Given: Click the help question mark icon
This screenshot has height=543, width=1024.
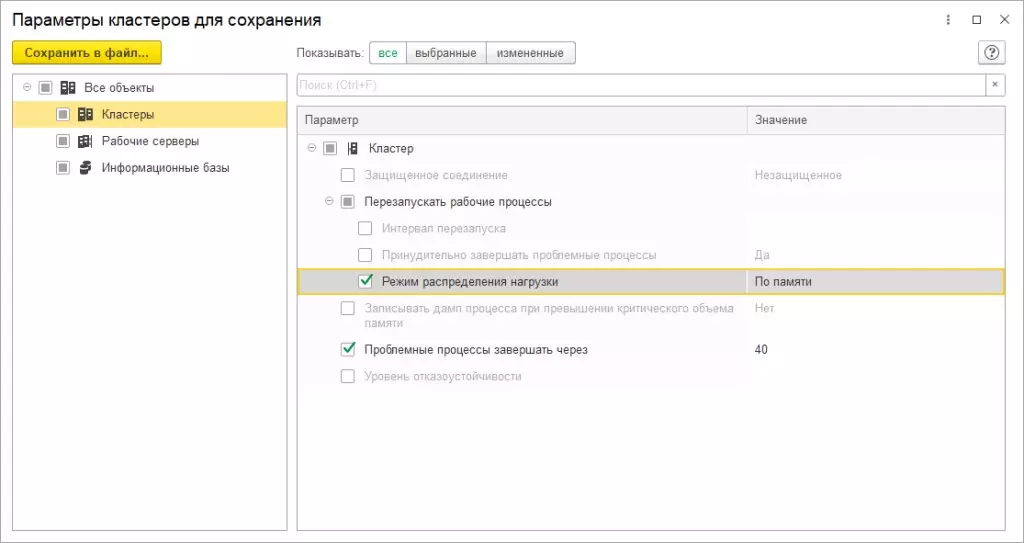Looking at the screenshot, I should pyautogui.click(x=991, y=53).
